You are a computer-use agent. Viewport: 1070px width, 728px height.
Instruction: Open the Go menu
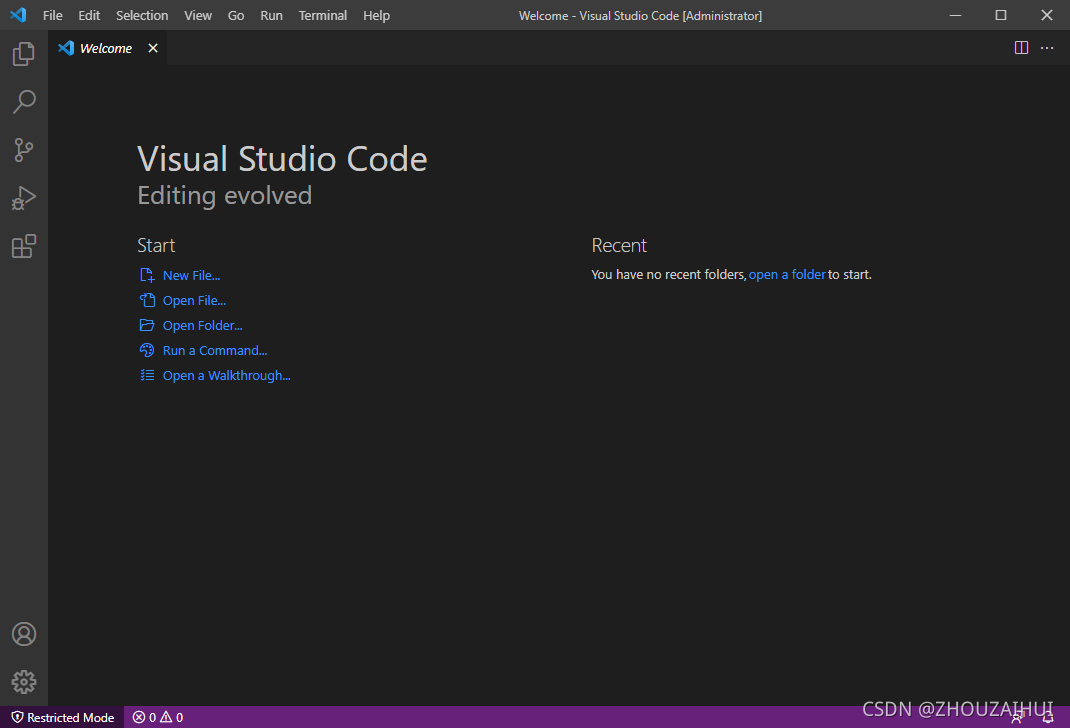tap(235, 15)
